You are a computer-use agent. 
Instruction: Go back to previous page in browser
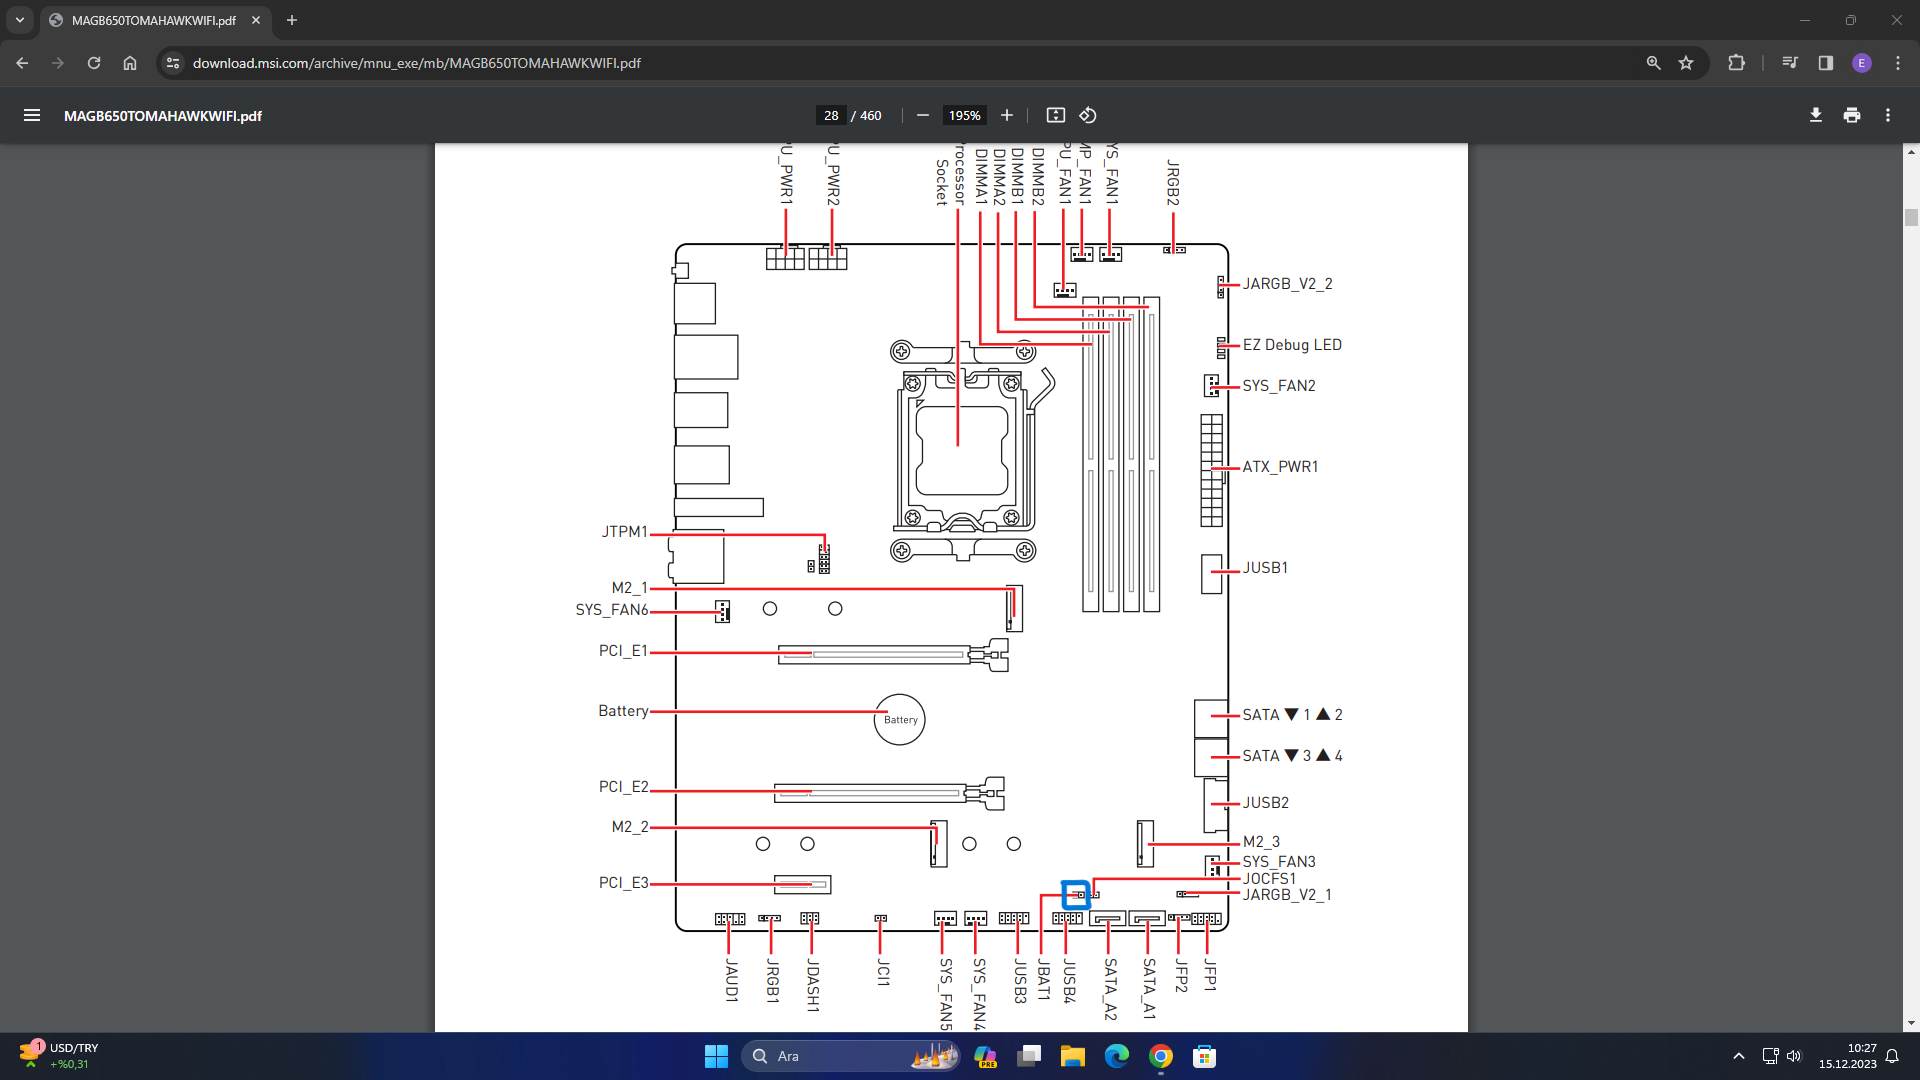22,63
